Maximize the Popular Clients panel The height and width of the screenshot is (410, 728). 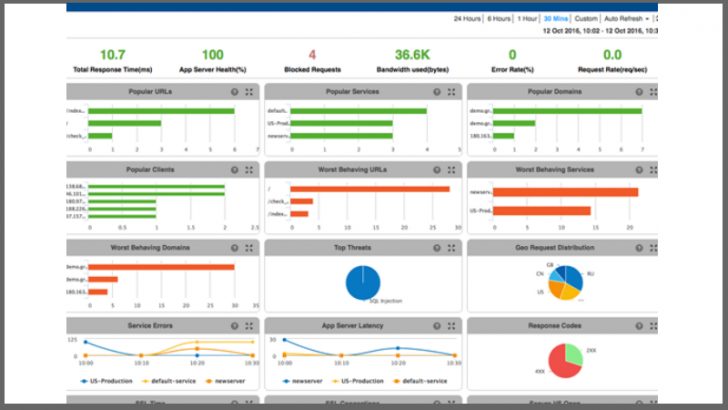point(249,170)
